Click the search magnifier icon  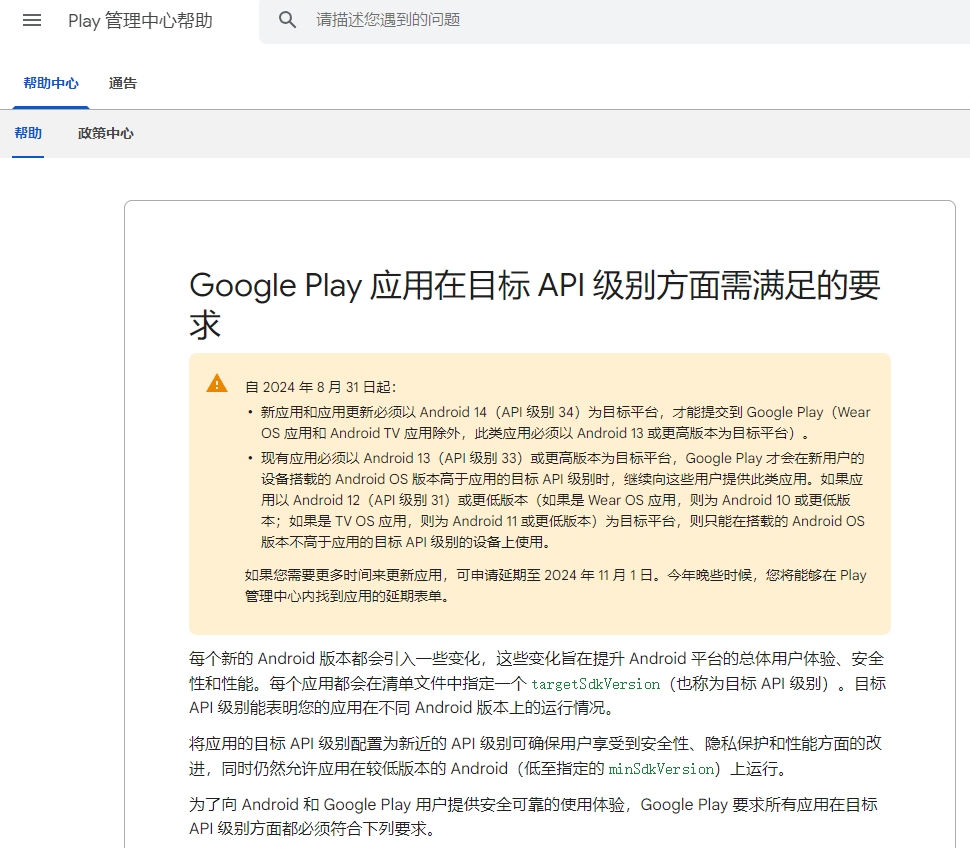[x=287, y=20]
